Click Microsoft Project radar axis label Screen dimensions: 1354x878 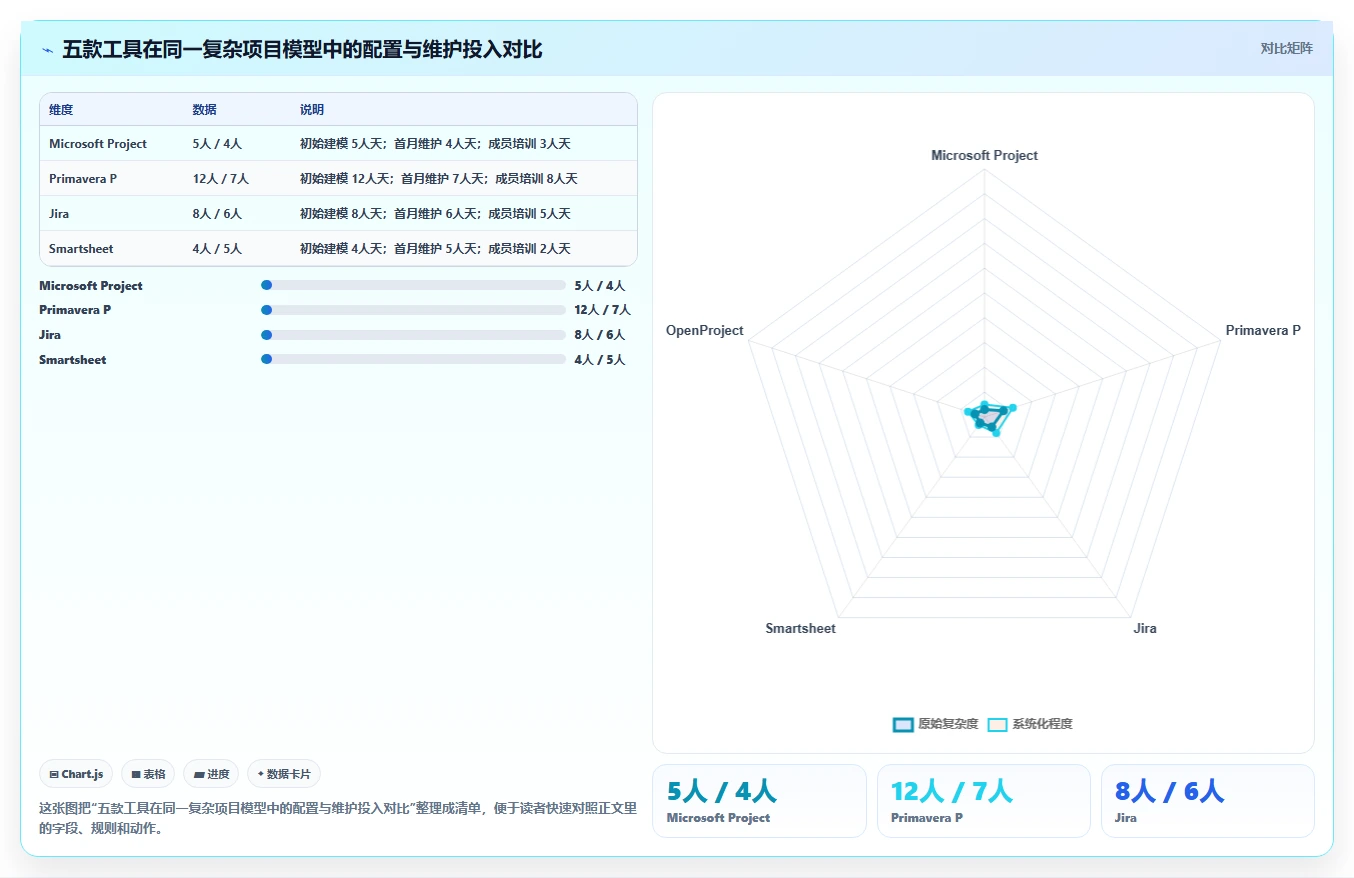coord(984,155)
